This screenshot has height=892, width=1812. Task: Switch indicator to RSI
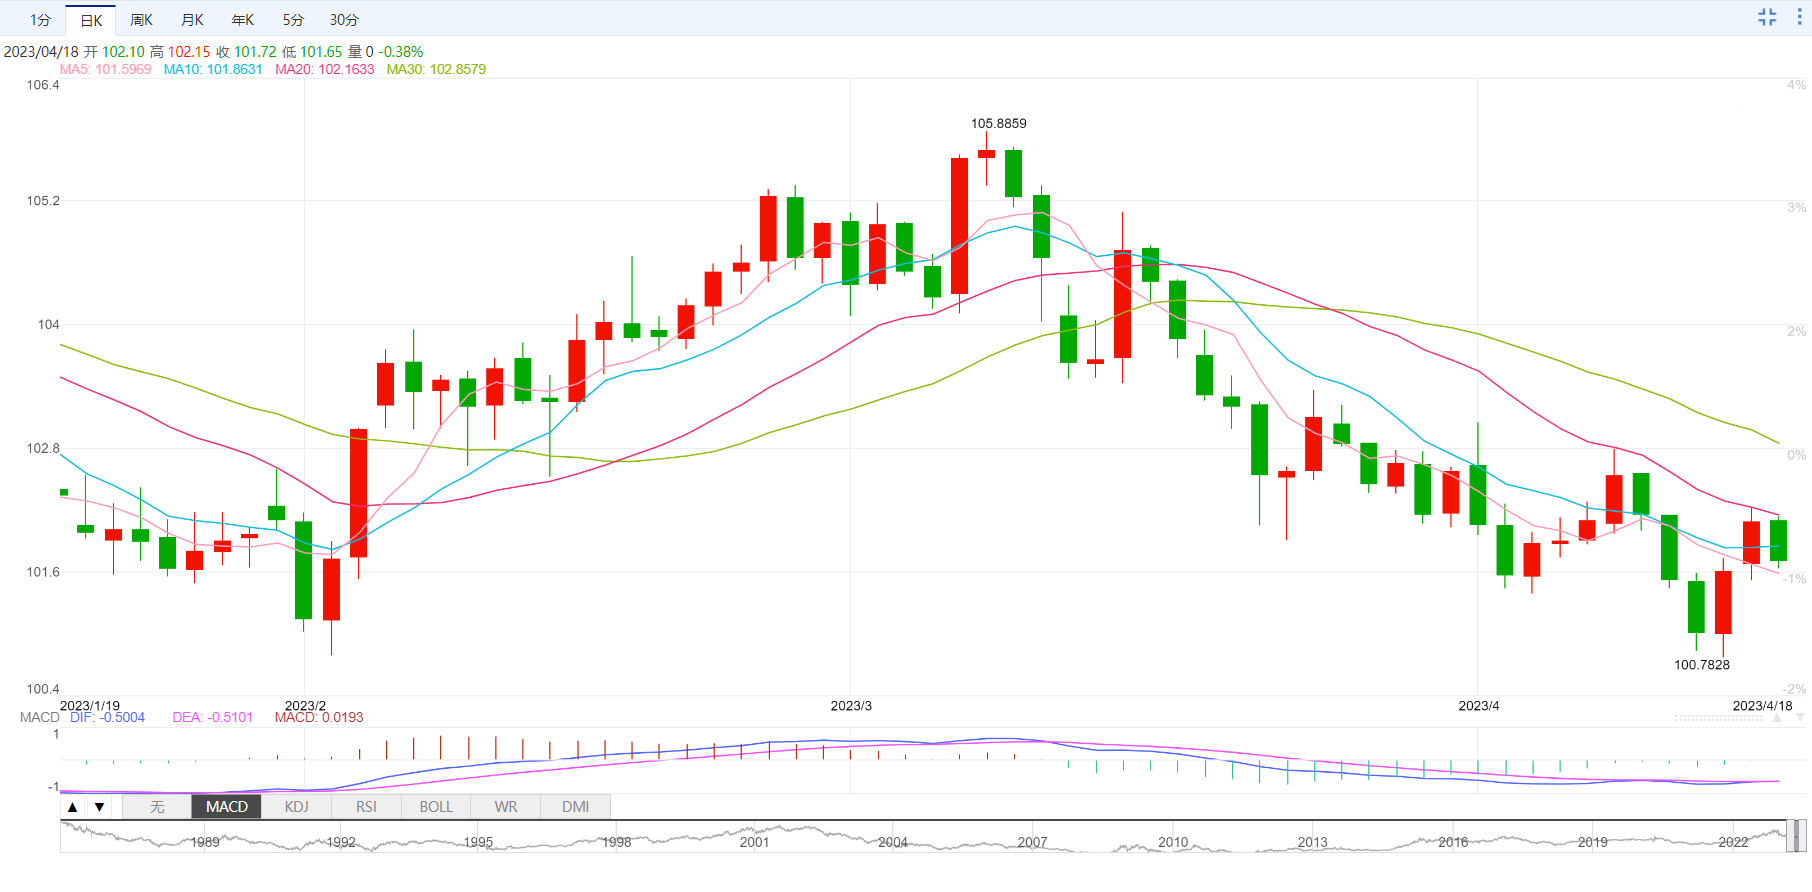366,807
